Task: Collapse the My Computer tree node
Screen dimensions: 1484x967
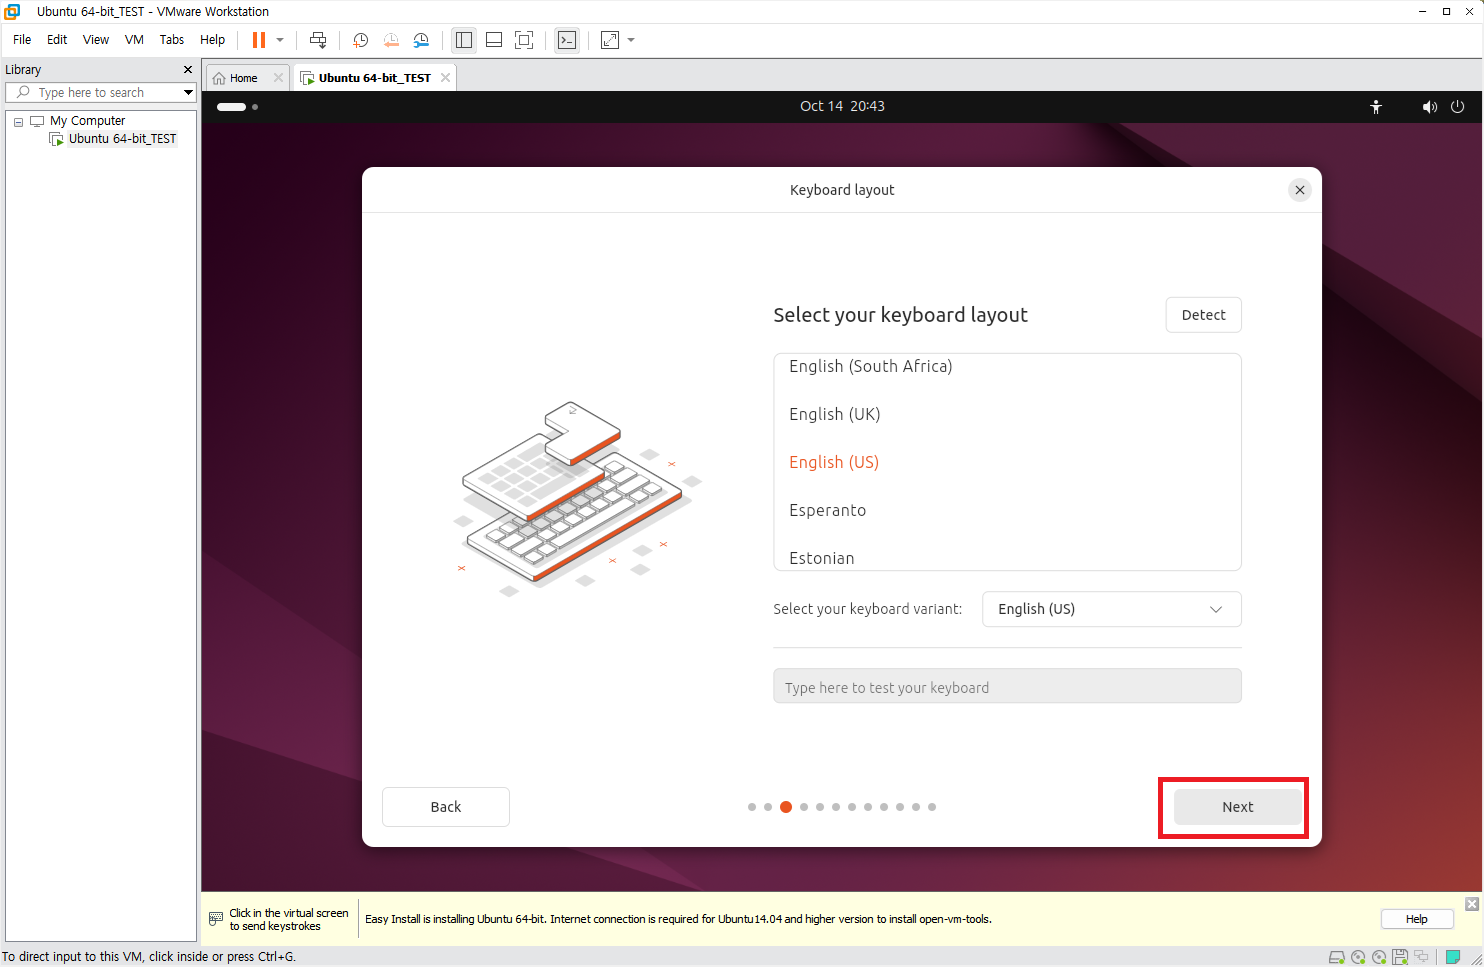Action: pos(18,121)
